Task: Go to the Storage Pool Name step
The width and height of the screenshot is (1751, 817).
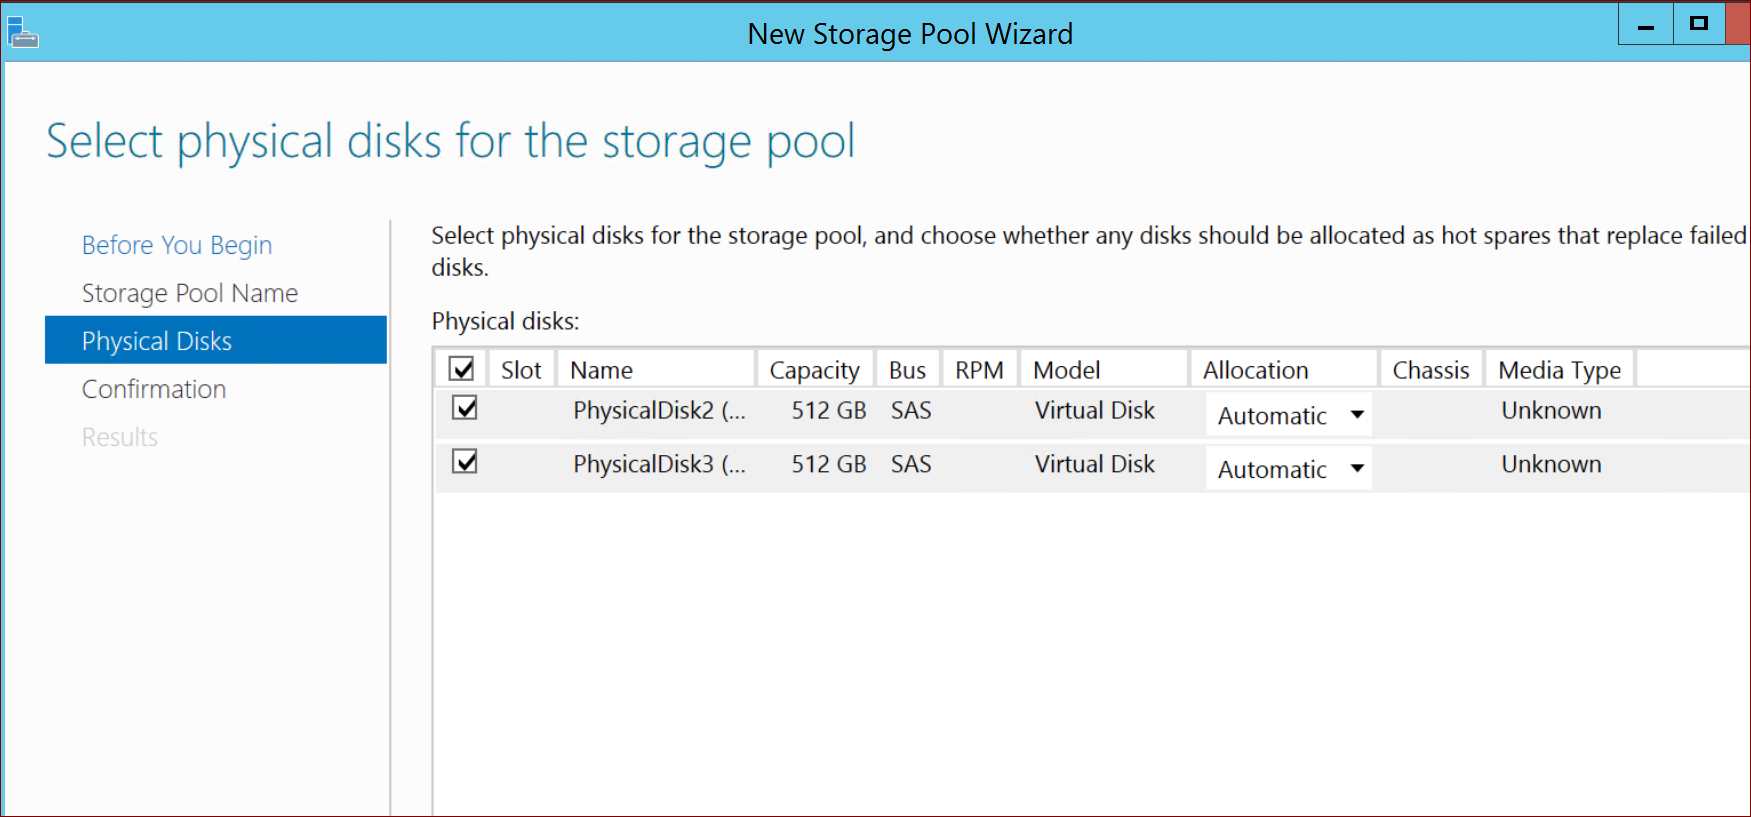Action: pos(190,293)
